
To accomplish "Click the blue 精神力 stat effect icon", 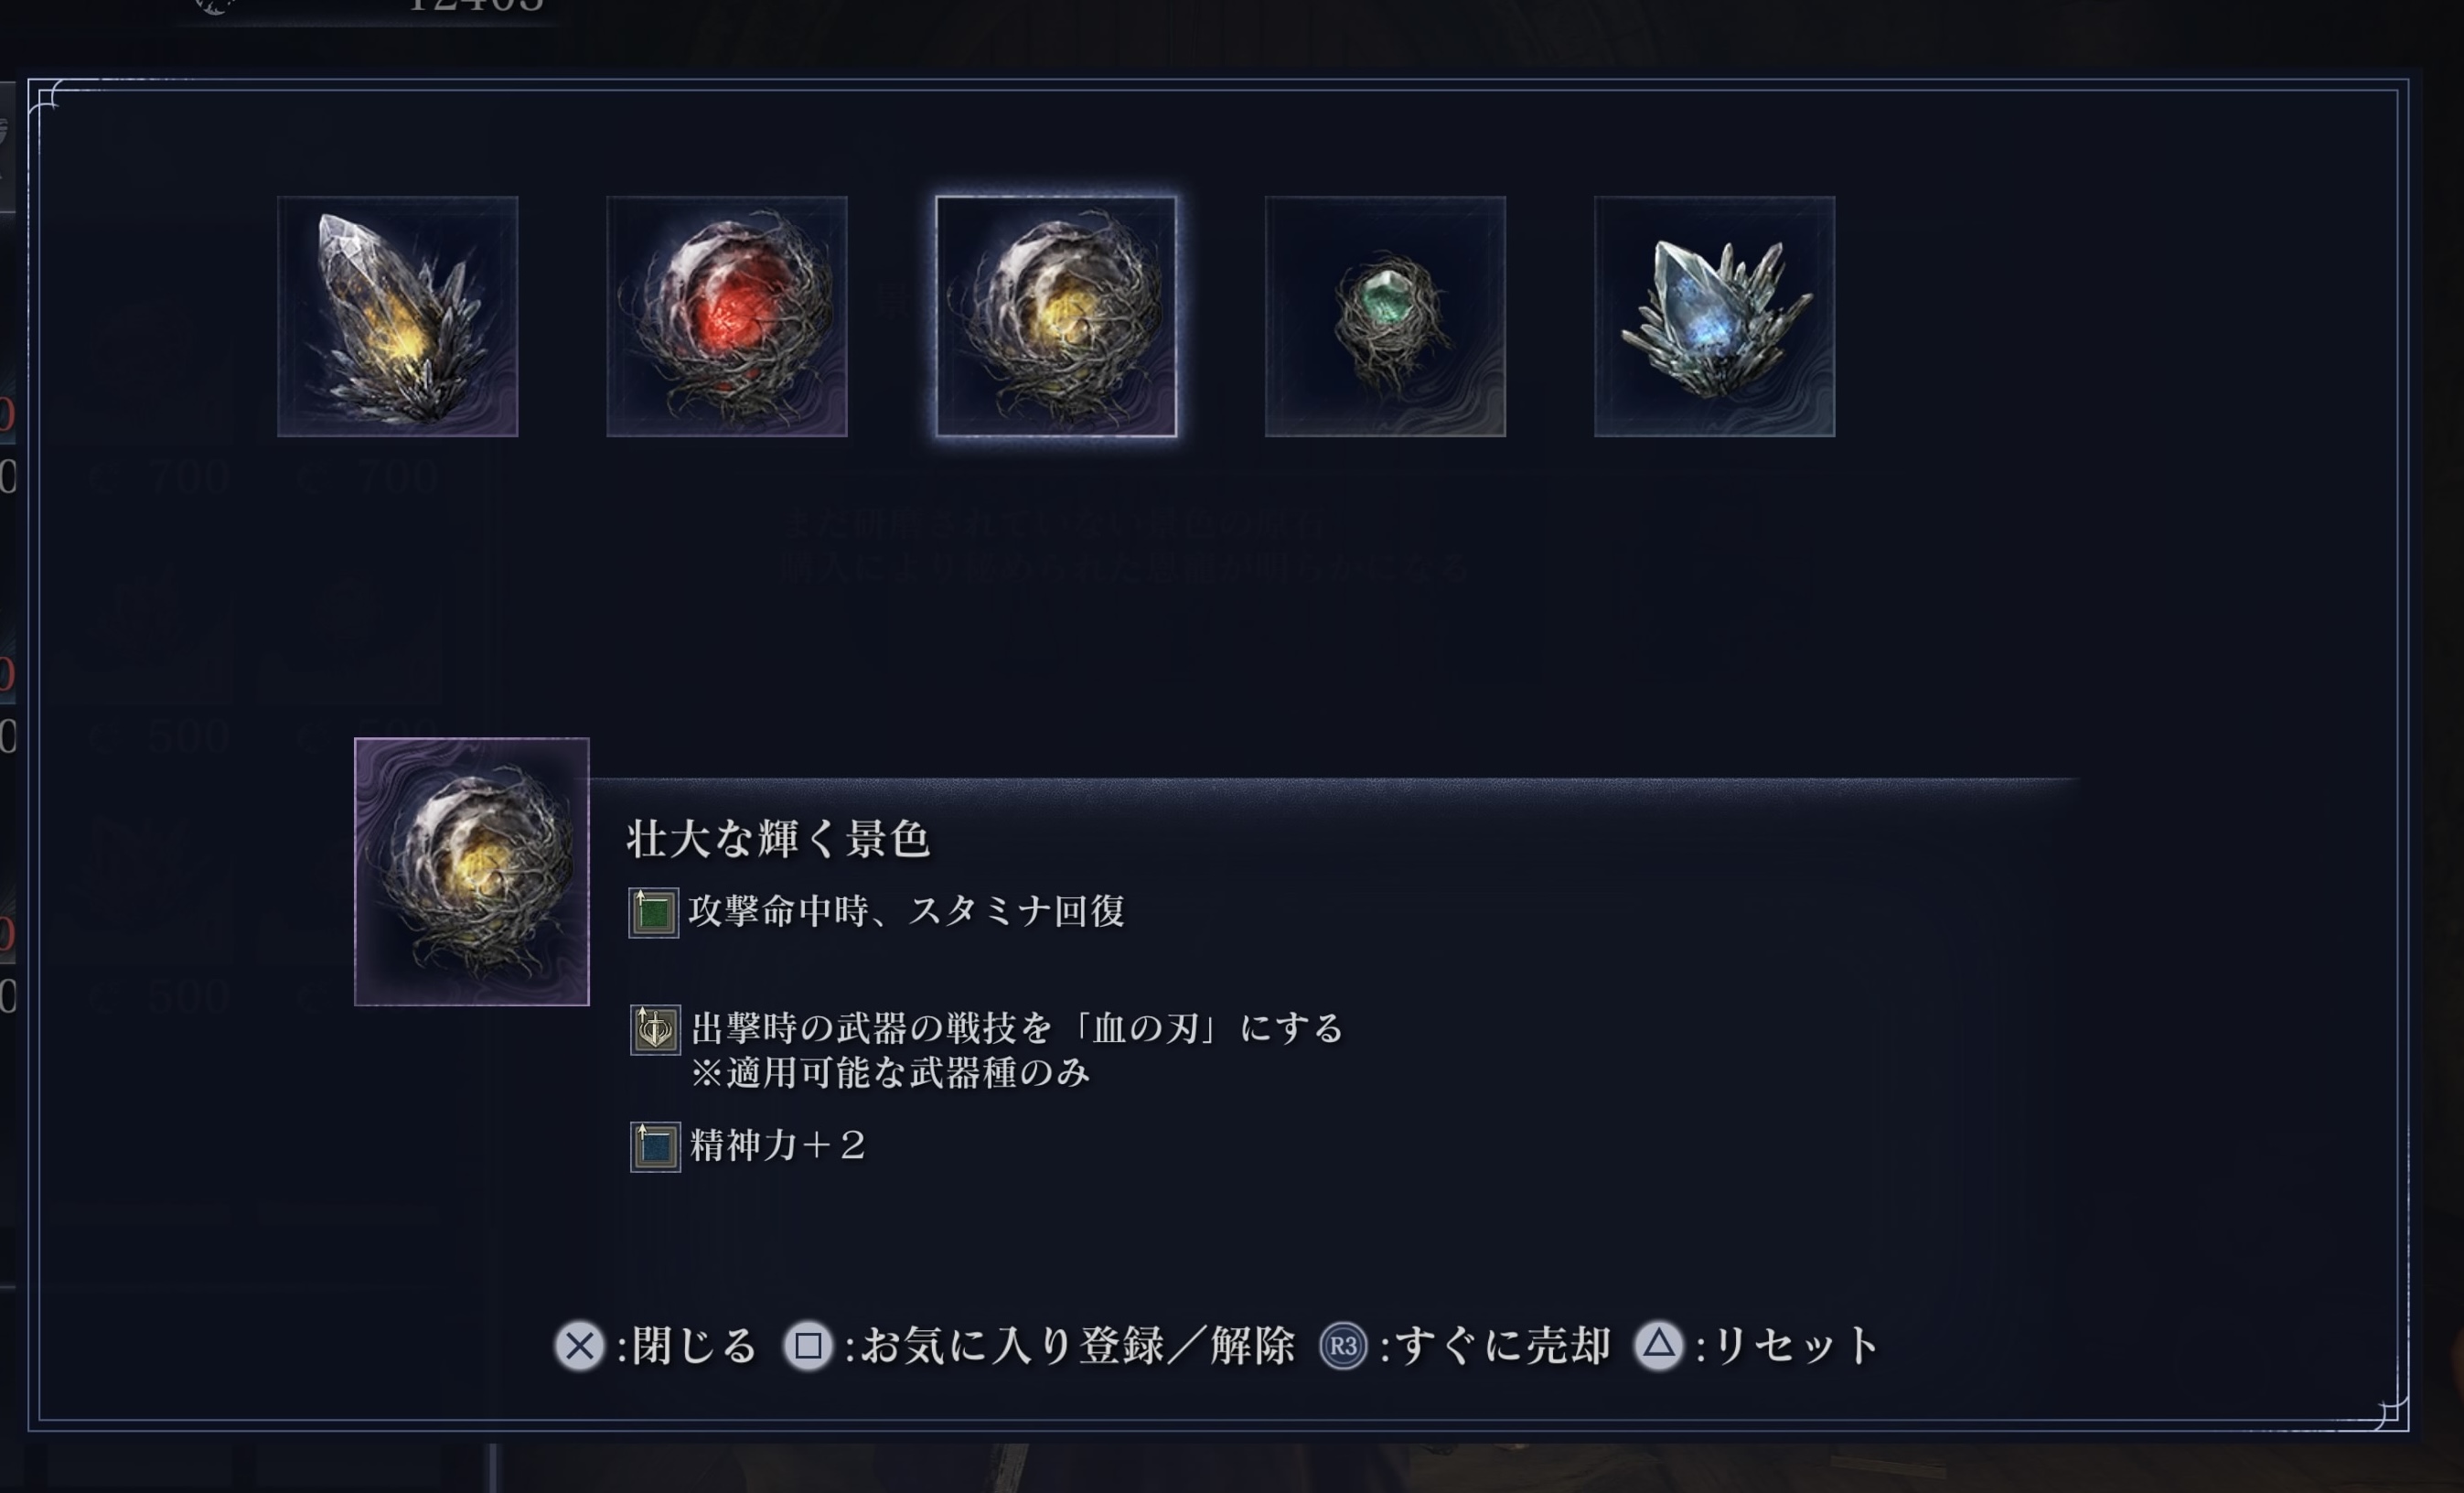I will pos(655,1146).
